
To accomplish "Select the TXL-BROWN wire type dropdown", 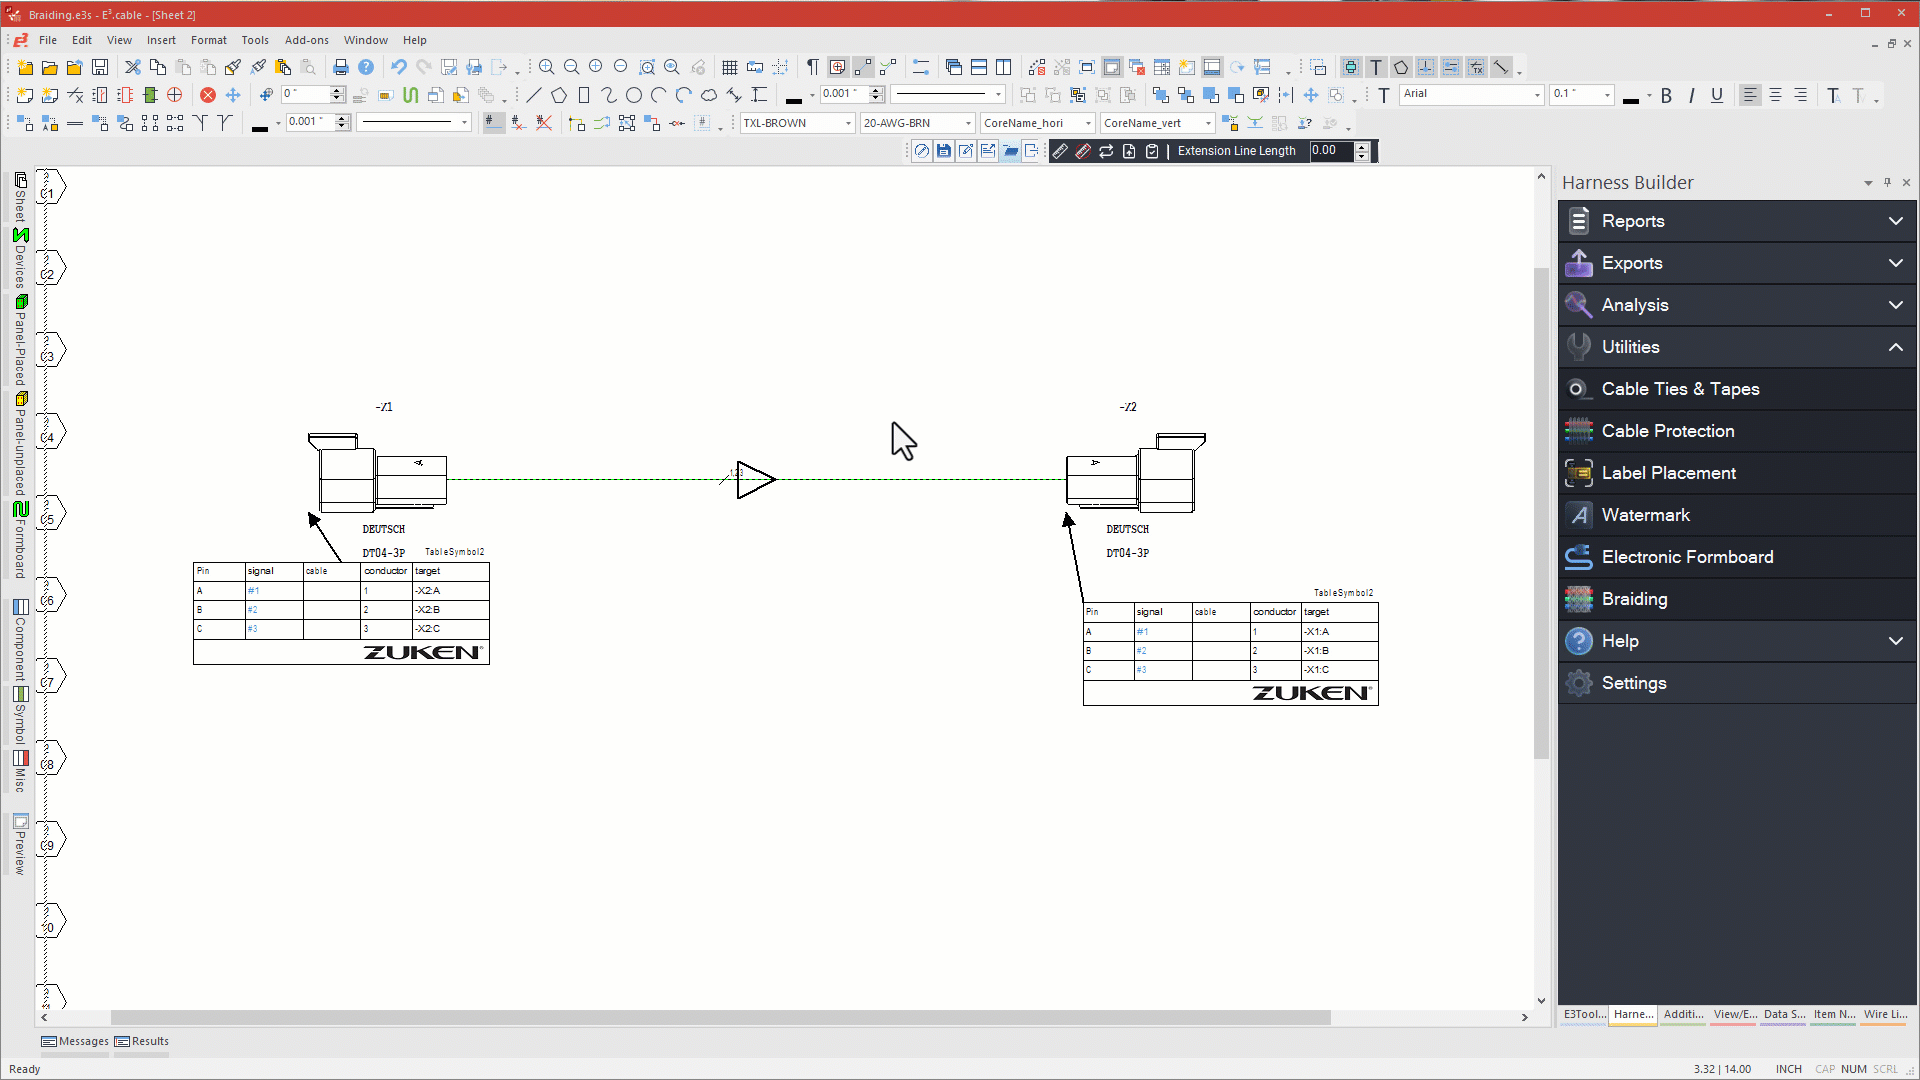I will pyautogui.click(x=798, y=123).
